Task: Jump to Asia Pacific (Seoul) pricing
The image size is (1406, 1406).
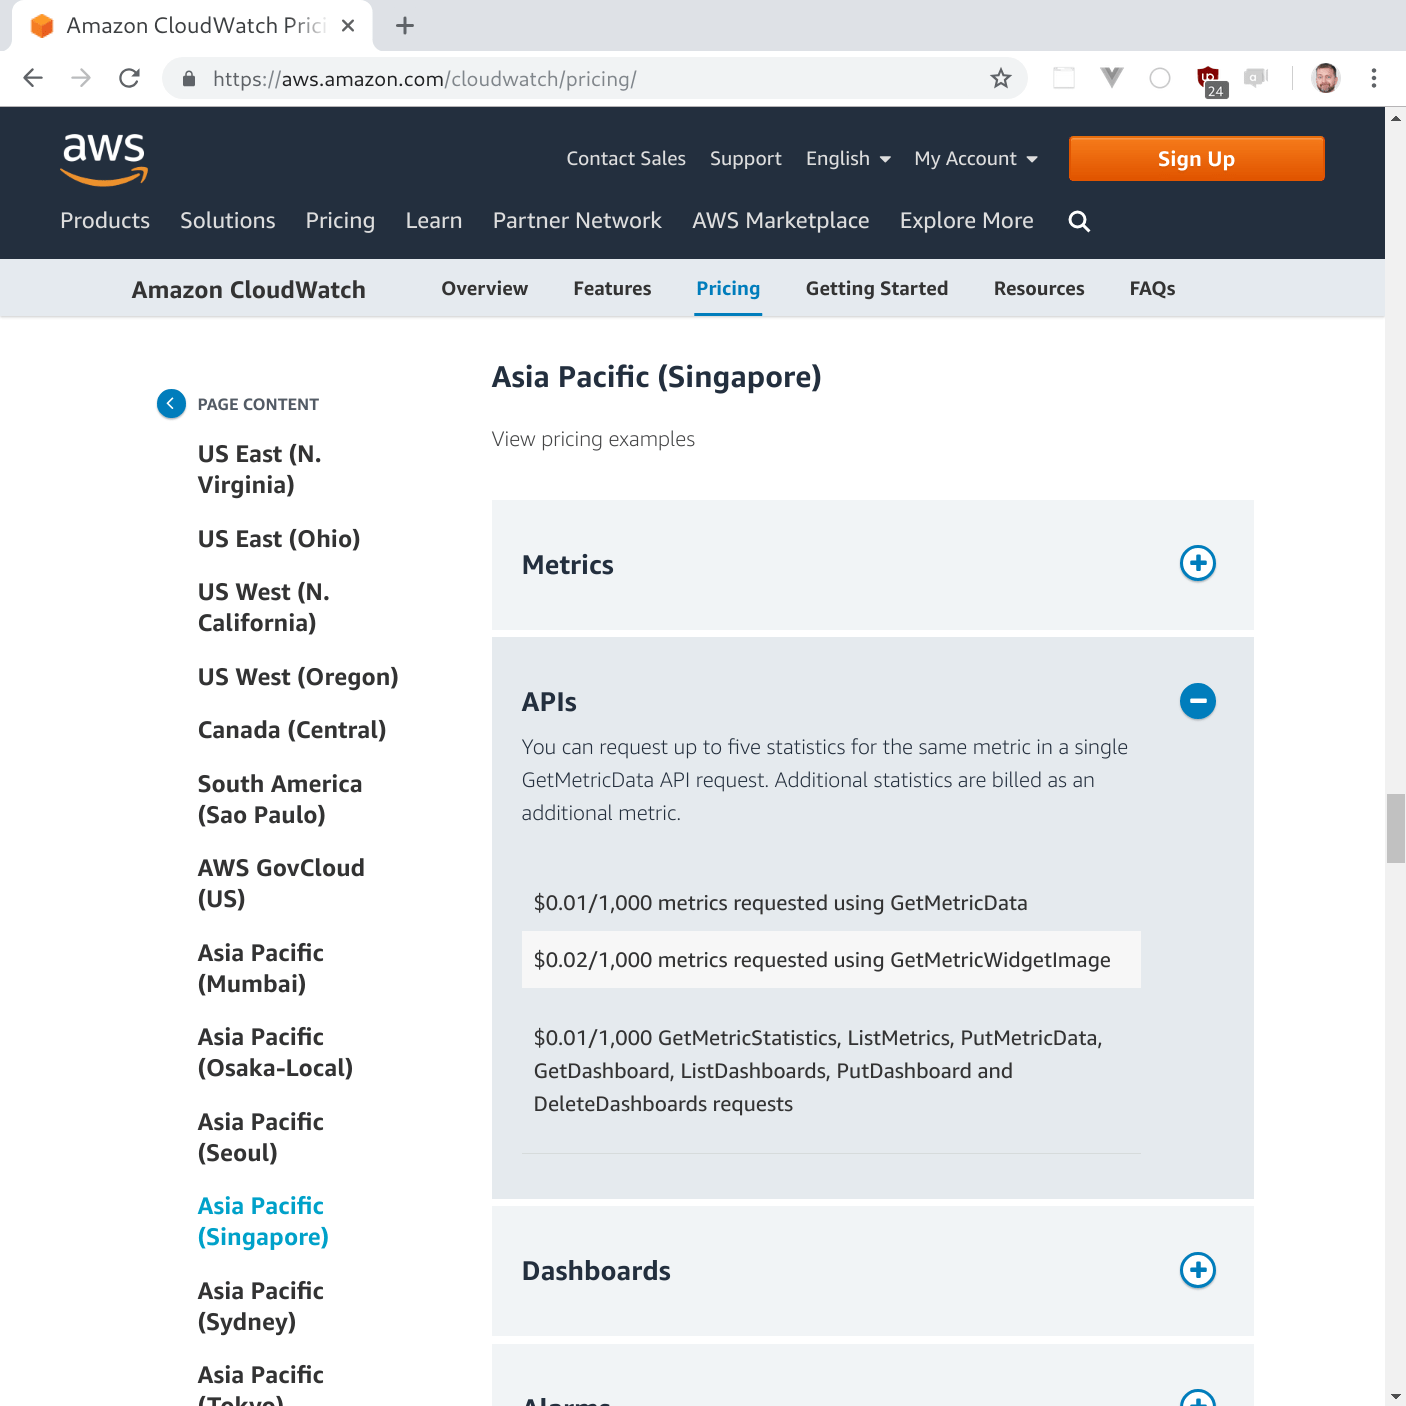Action: coord(261,1137)
